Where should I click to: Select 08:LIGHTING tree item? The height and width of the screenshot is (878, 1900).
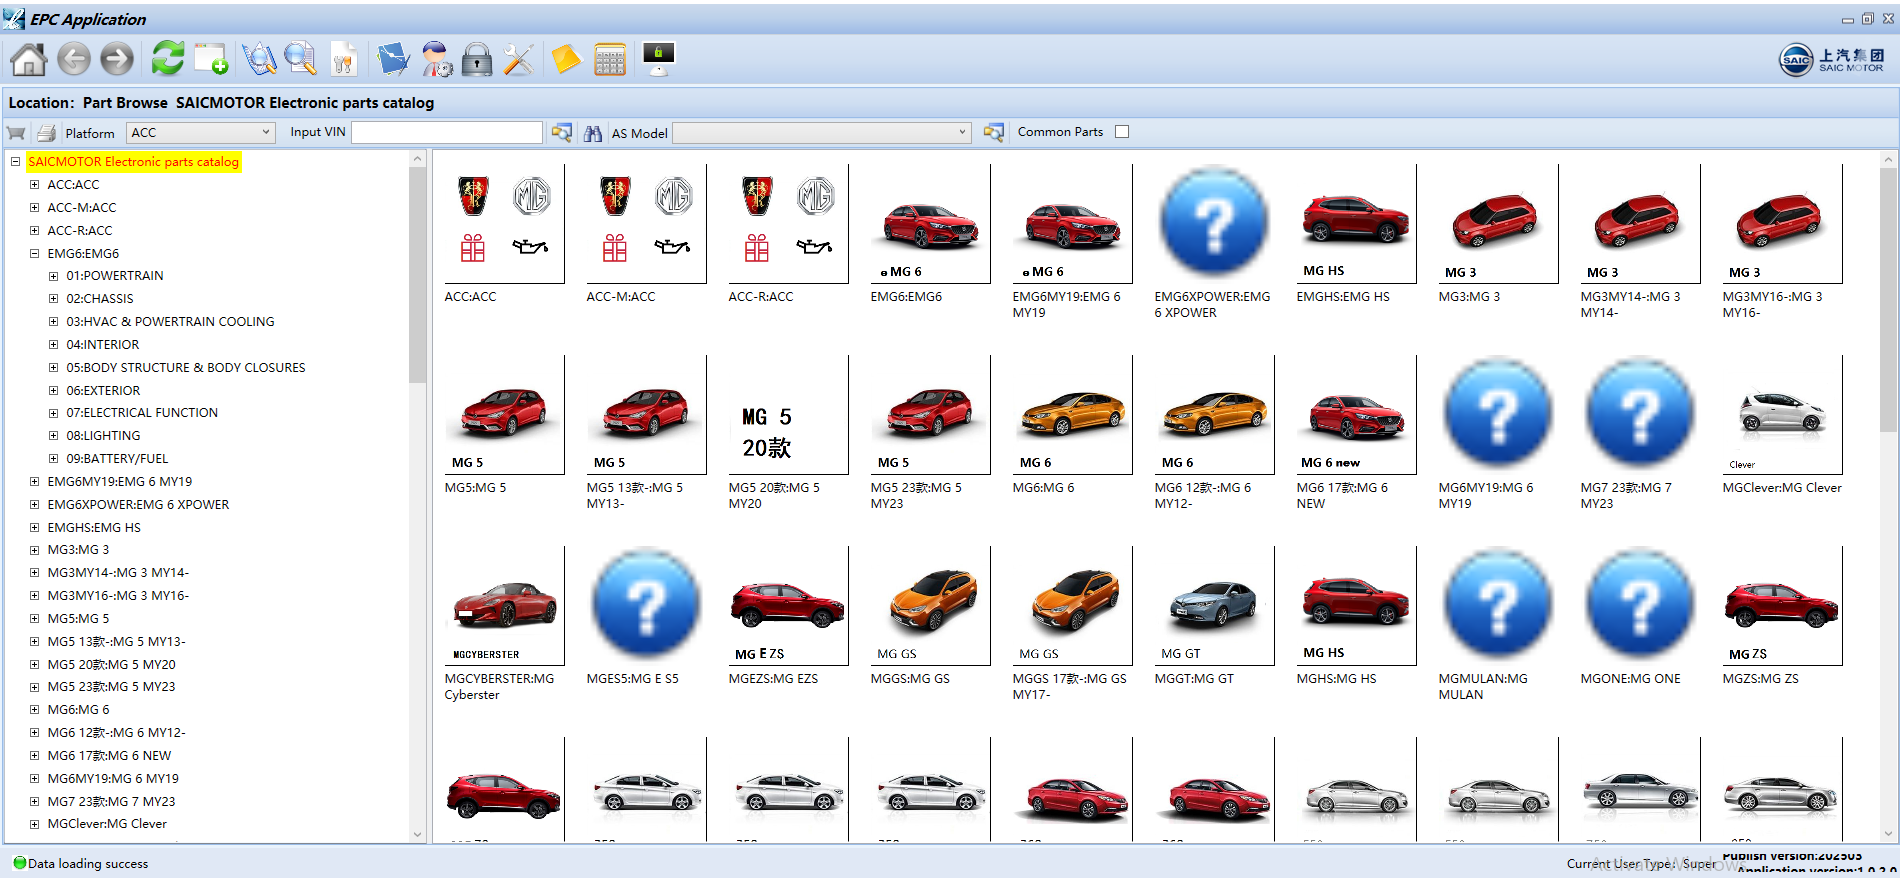(103, 436)
